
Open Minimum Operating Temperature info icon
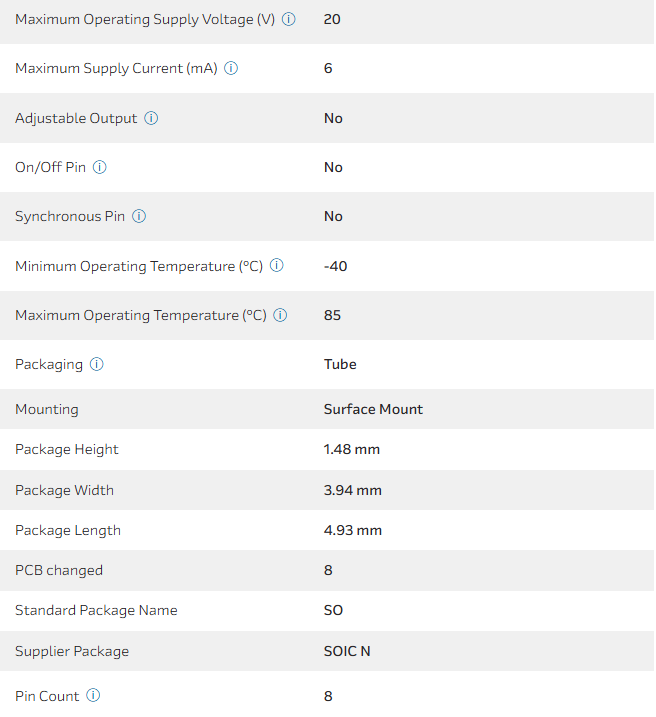pos(277,266)
